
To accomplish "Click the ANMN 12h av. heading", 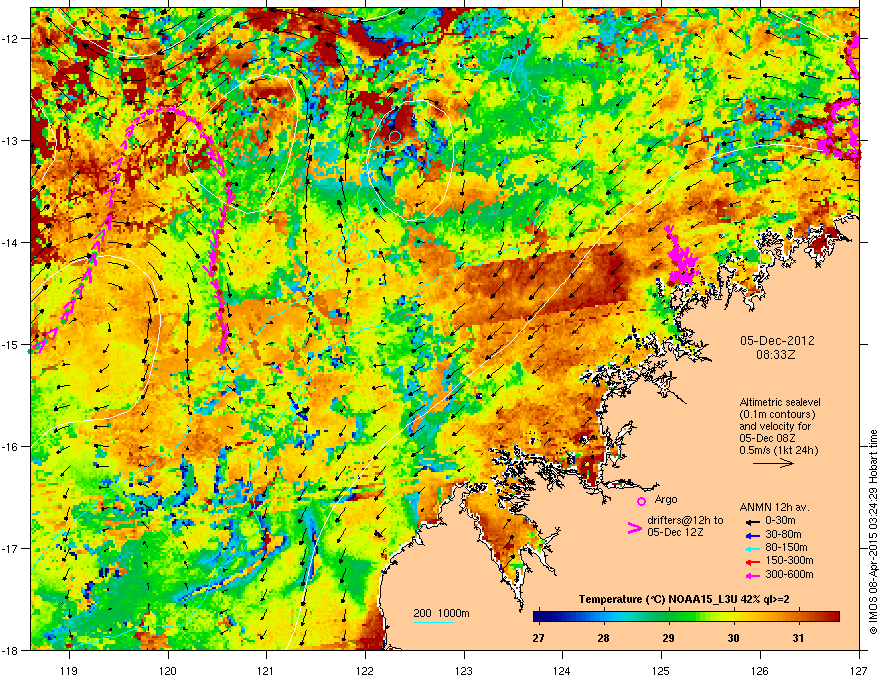I will [774, 507].
